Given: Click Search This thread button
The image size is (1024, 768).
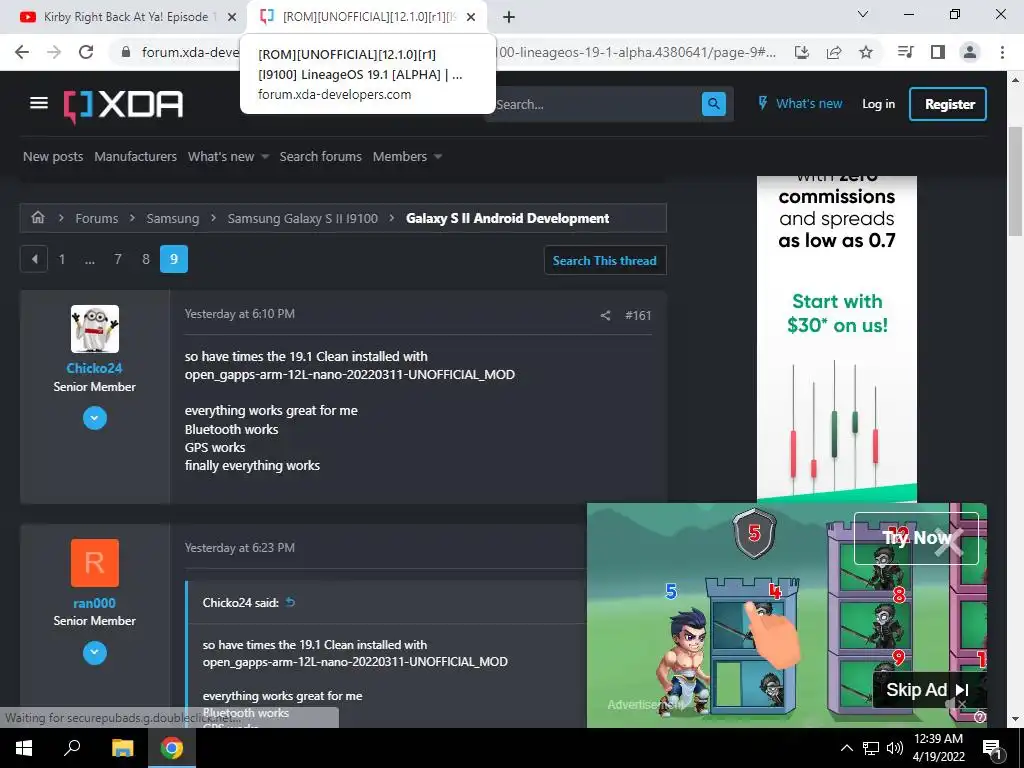Looking at the screenshot, I should (605, 261).
